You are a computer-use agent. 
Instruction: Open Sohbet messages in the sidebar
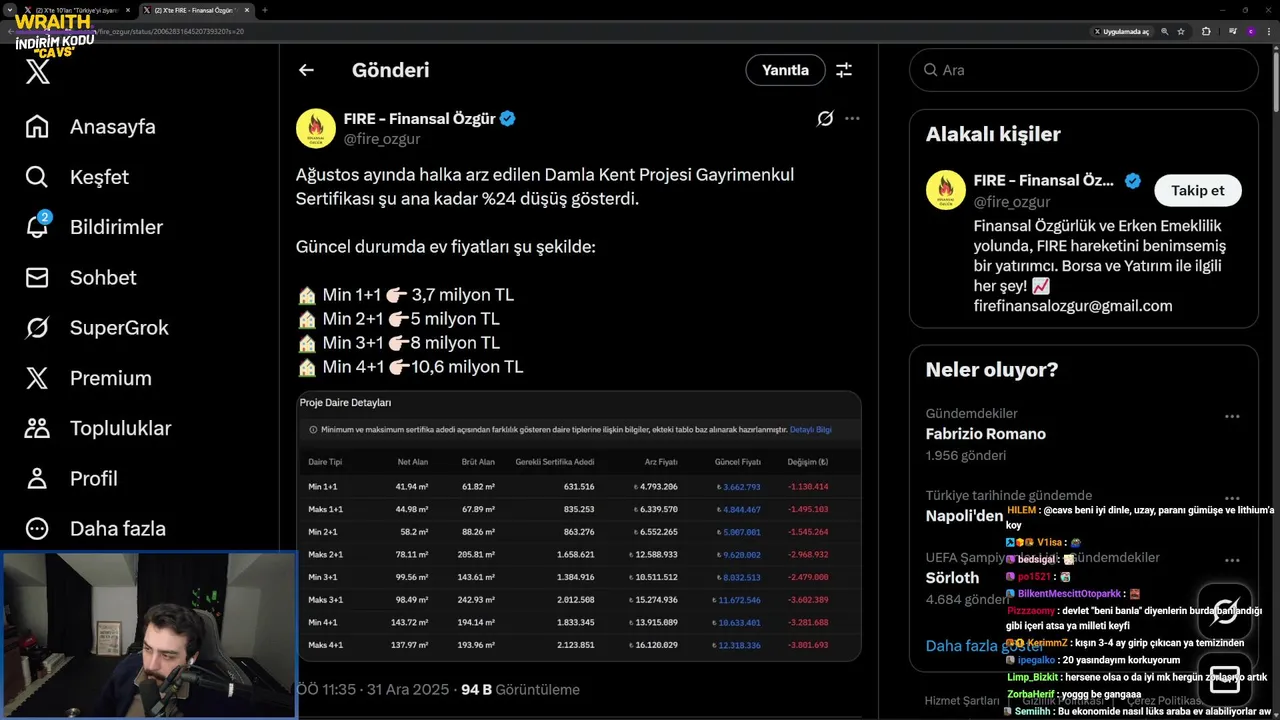pyautogui.click(x=80, y=278)
